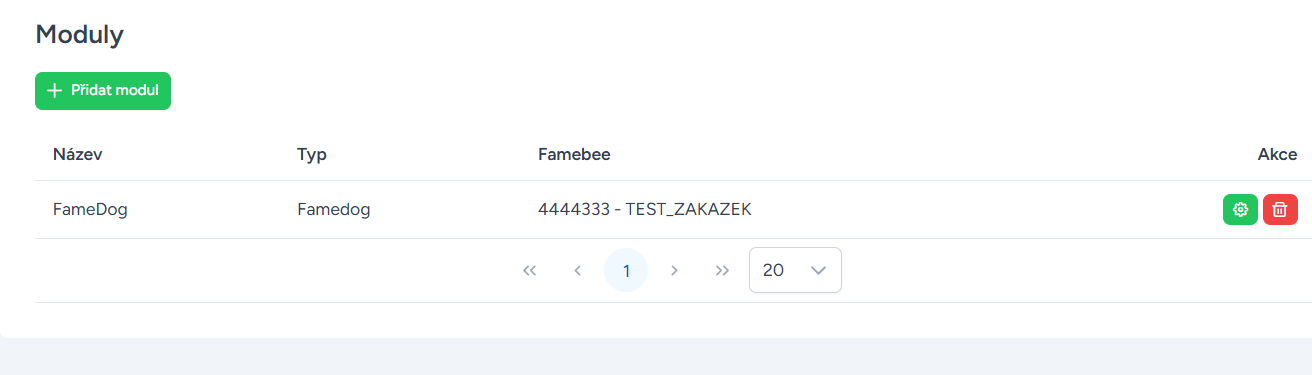Click the plus icon in Přidat modul
Viewport: 1312px width, 375px height.
(x=55, y=90)
